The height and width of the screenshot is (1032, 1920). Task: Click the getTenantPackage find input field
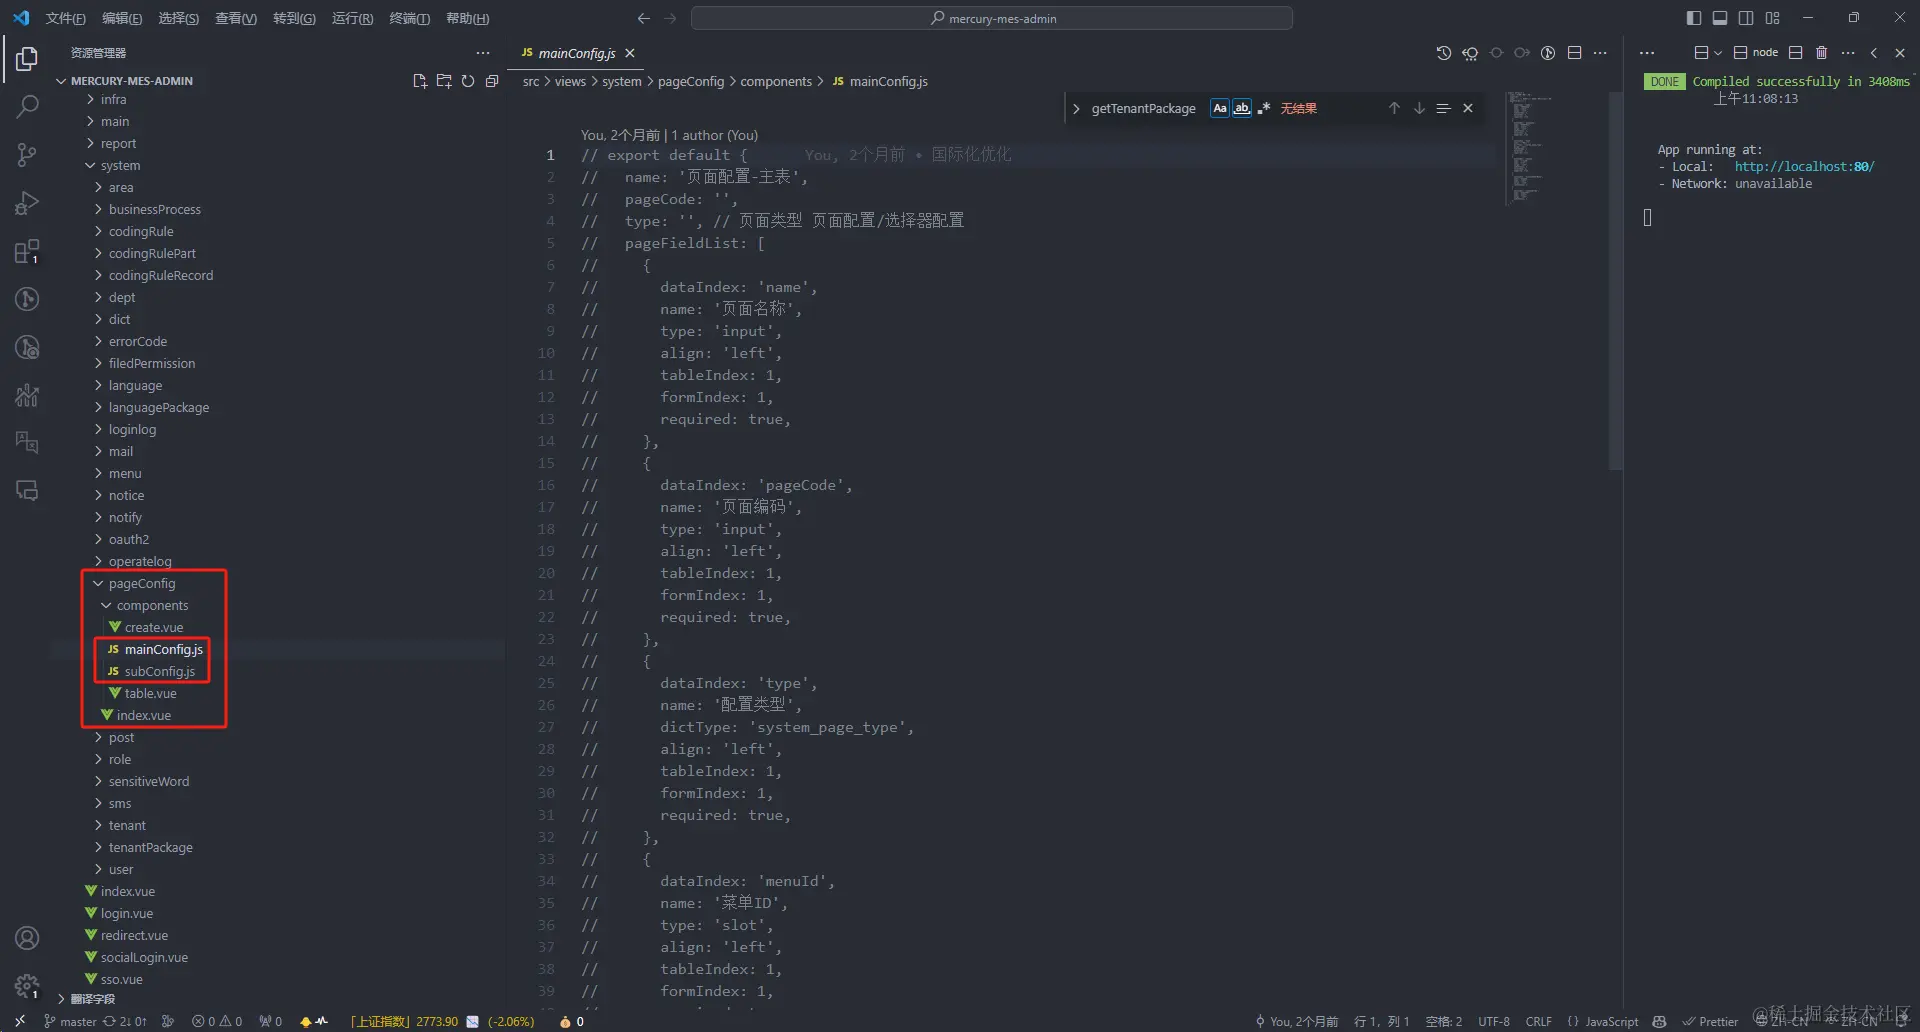(x=1145, y=108)
